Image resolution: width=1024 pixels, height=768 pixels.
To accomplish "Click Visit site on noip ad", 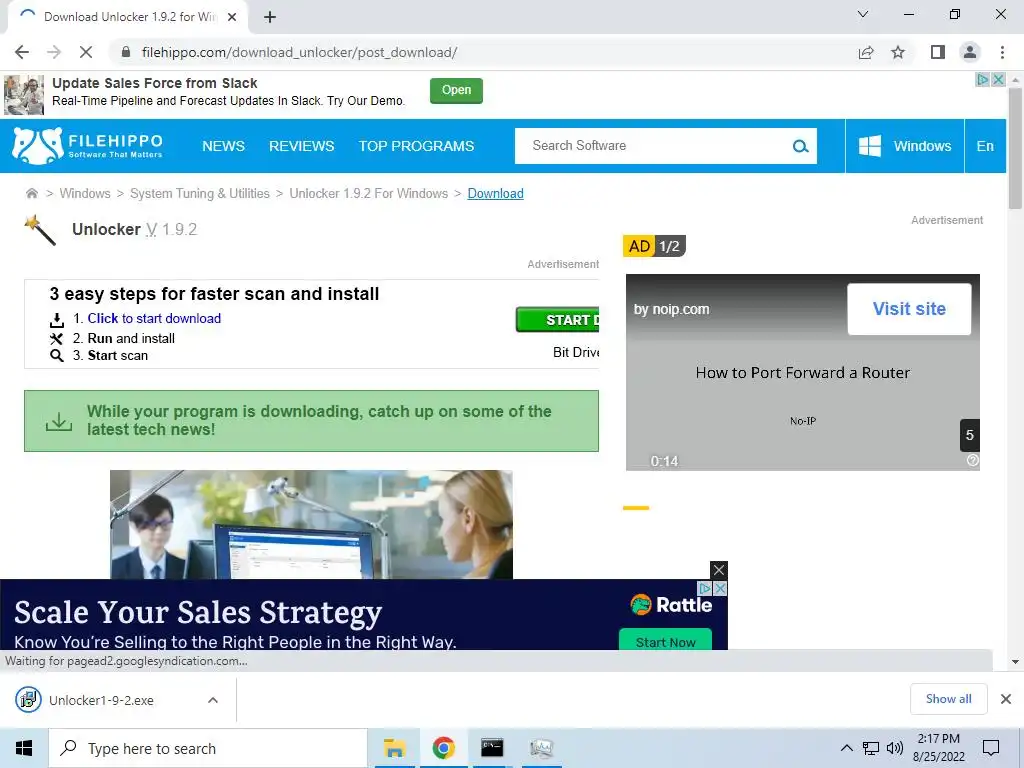I will 909,309.
